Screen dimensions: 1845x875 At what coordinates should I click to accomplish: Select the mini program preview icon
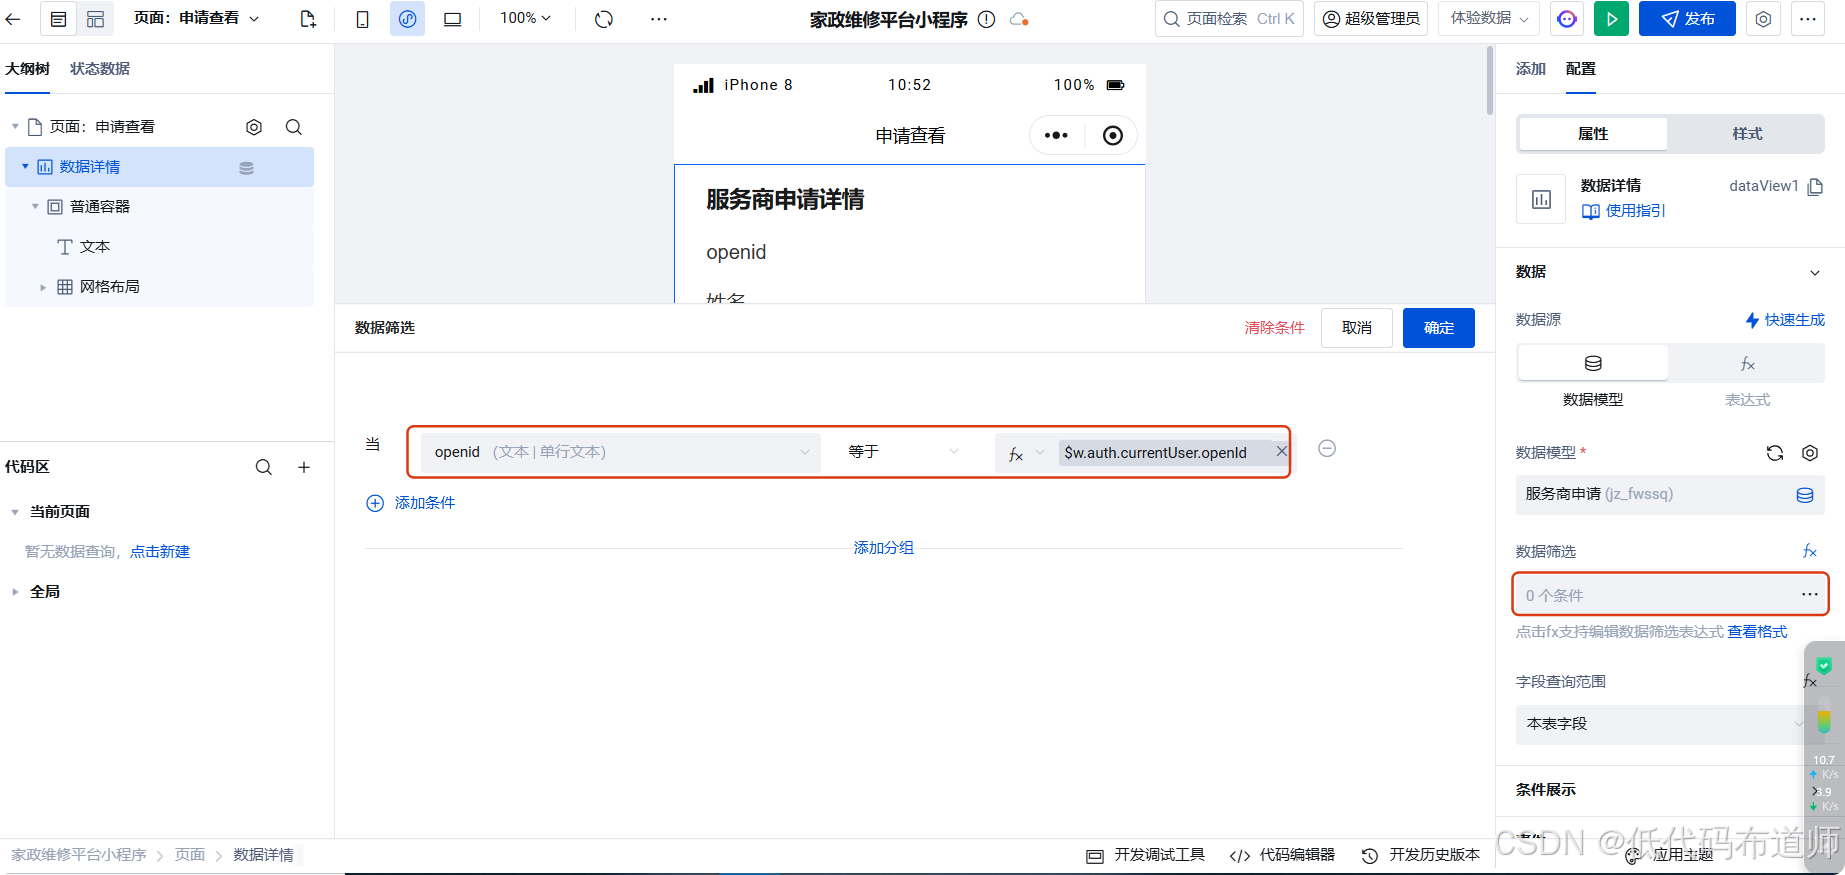tap(407, 19)
